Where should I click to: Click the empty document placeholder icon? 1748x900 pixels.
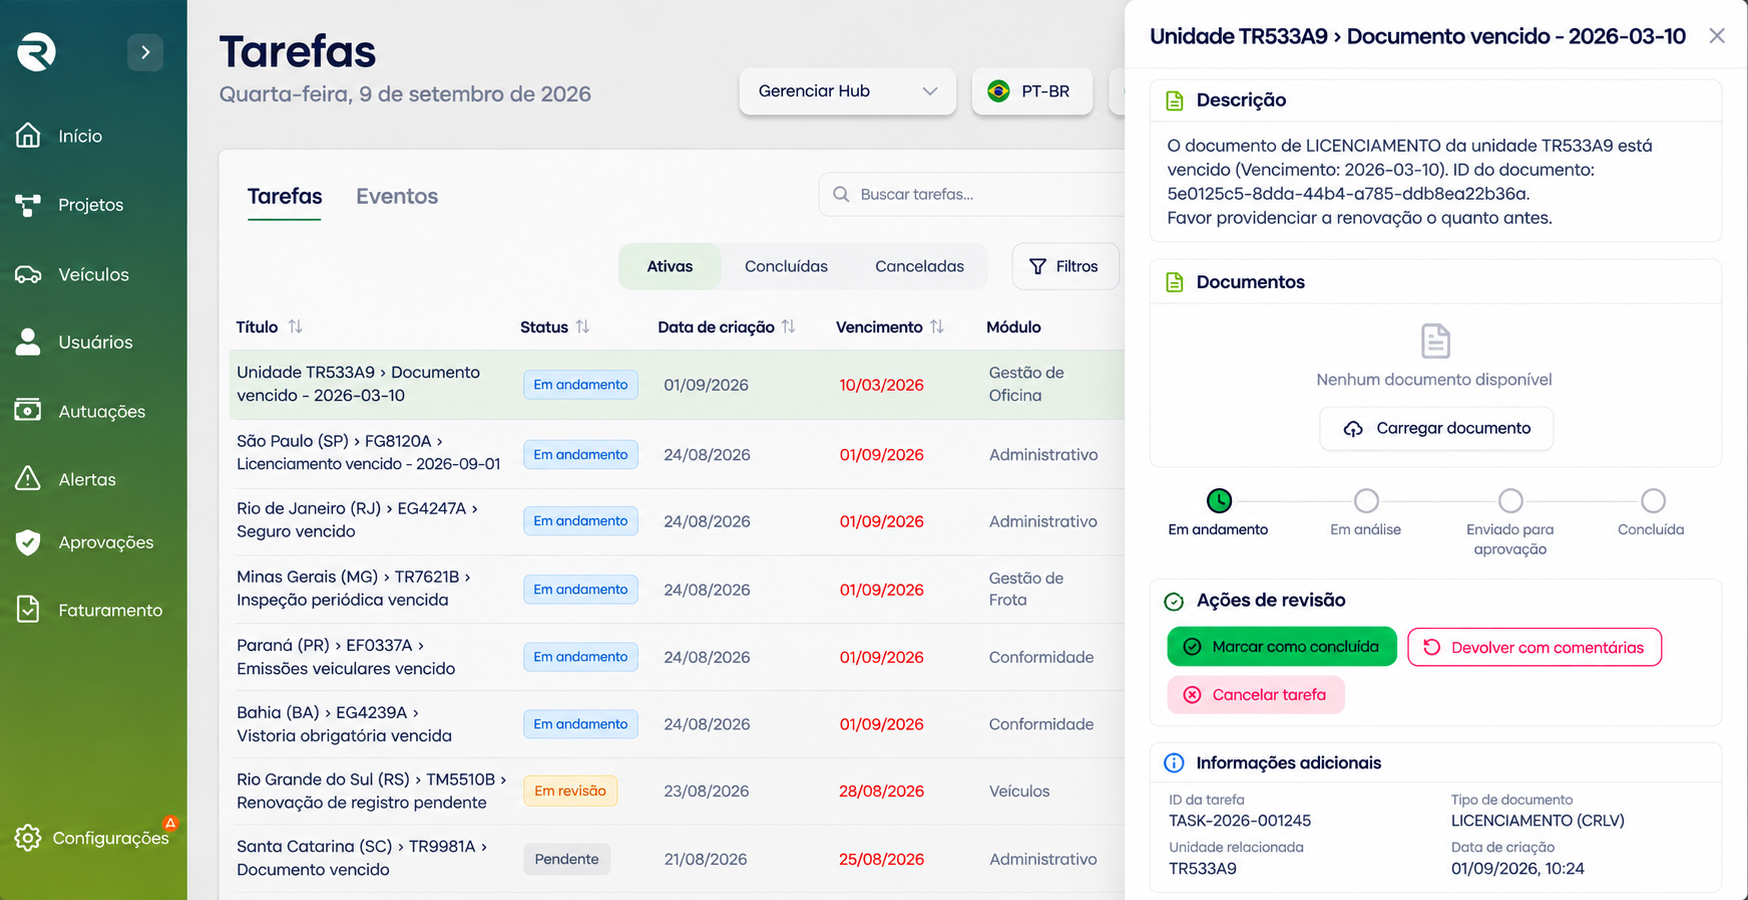1435,341
